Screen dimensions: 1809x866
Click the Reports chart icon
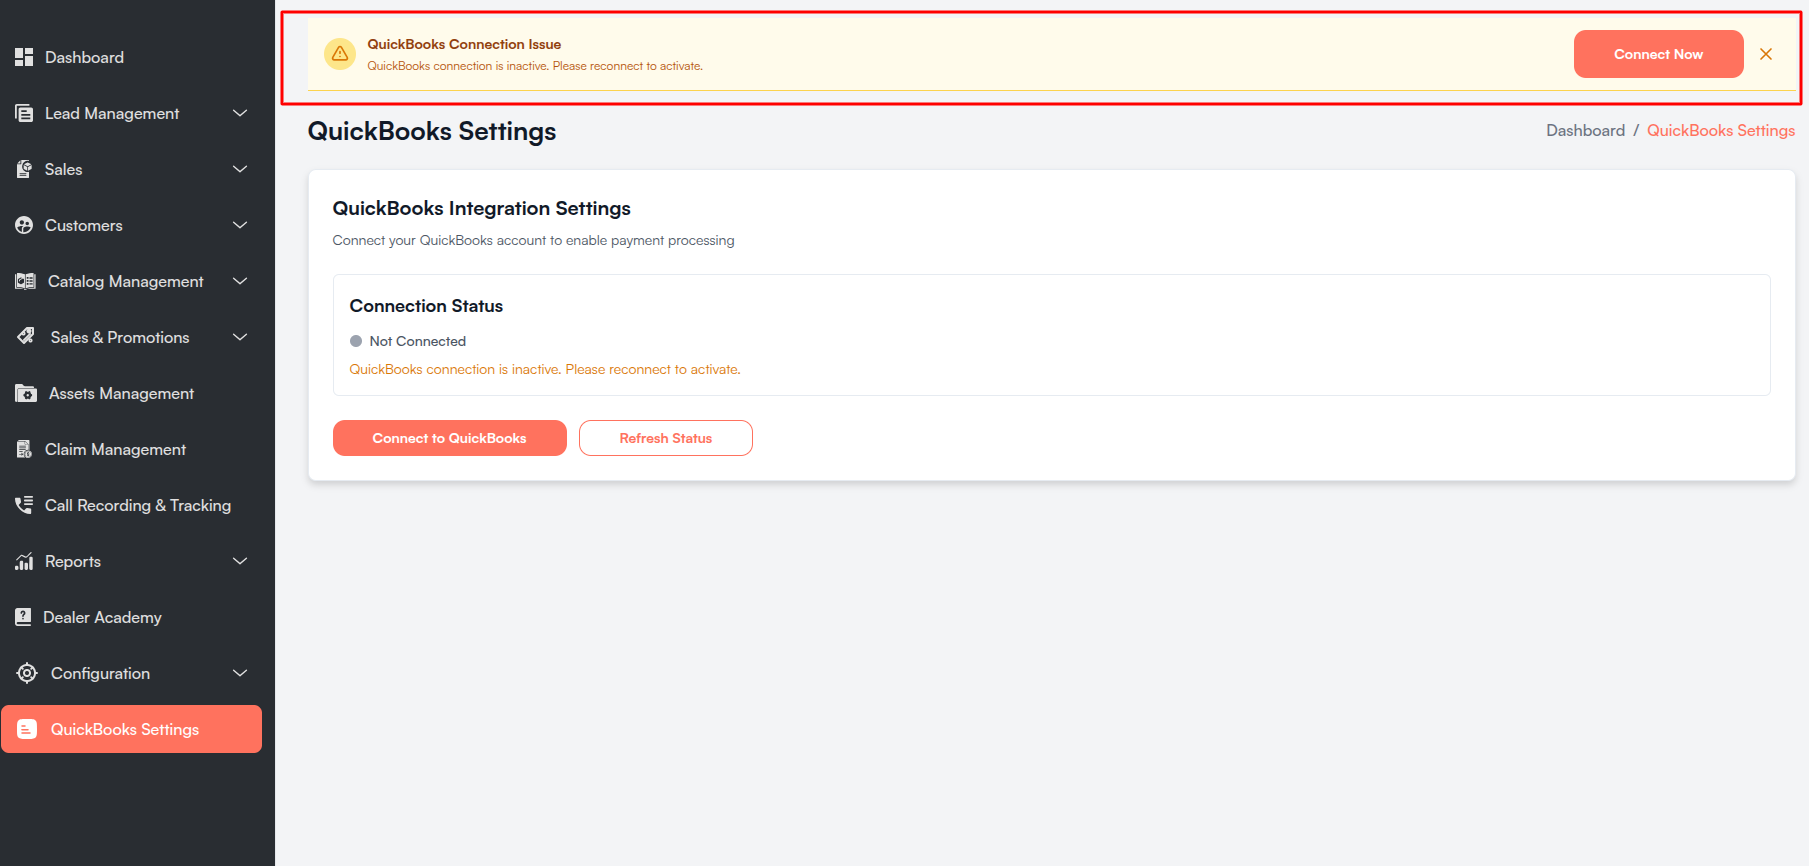pos(24,561)
